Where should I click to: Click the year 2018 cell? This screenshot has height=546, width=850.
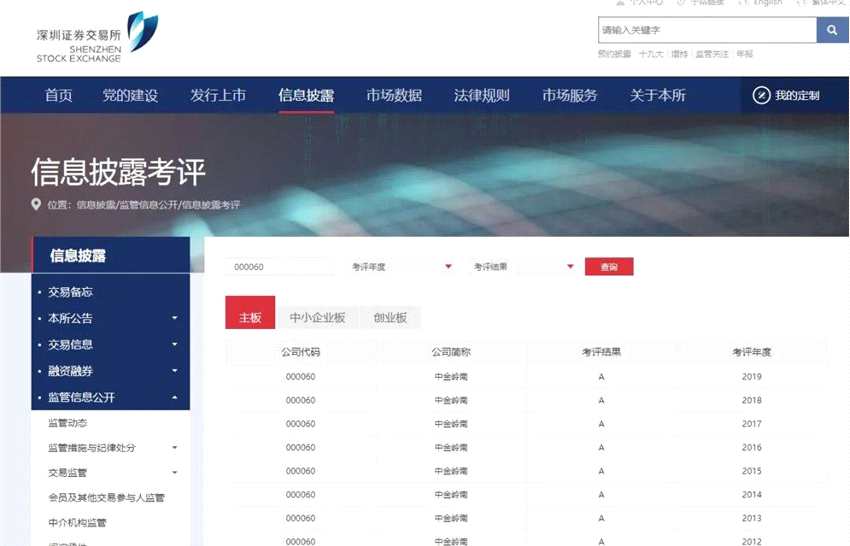point(751,400)
